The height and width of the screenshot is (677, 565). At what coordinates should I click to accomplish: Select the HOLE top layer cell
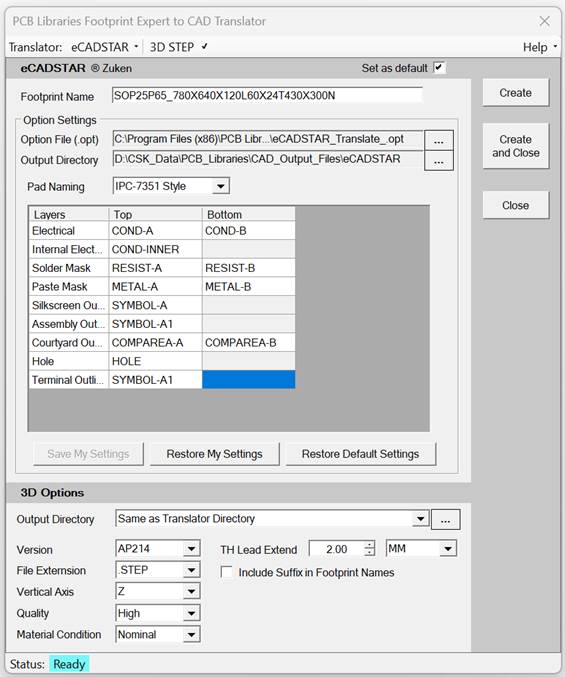coord(155,361)
